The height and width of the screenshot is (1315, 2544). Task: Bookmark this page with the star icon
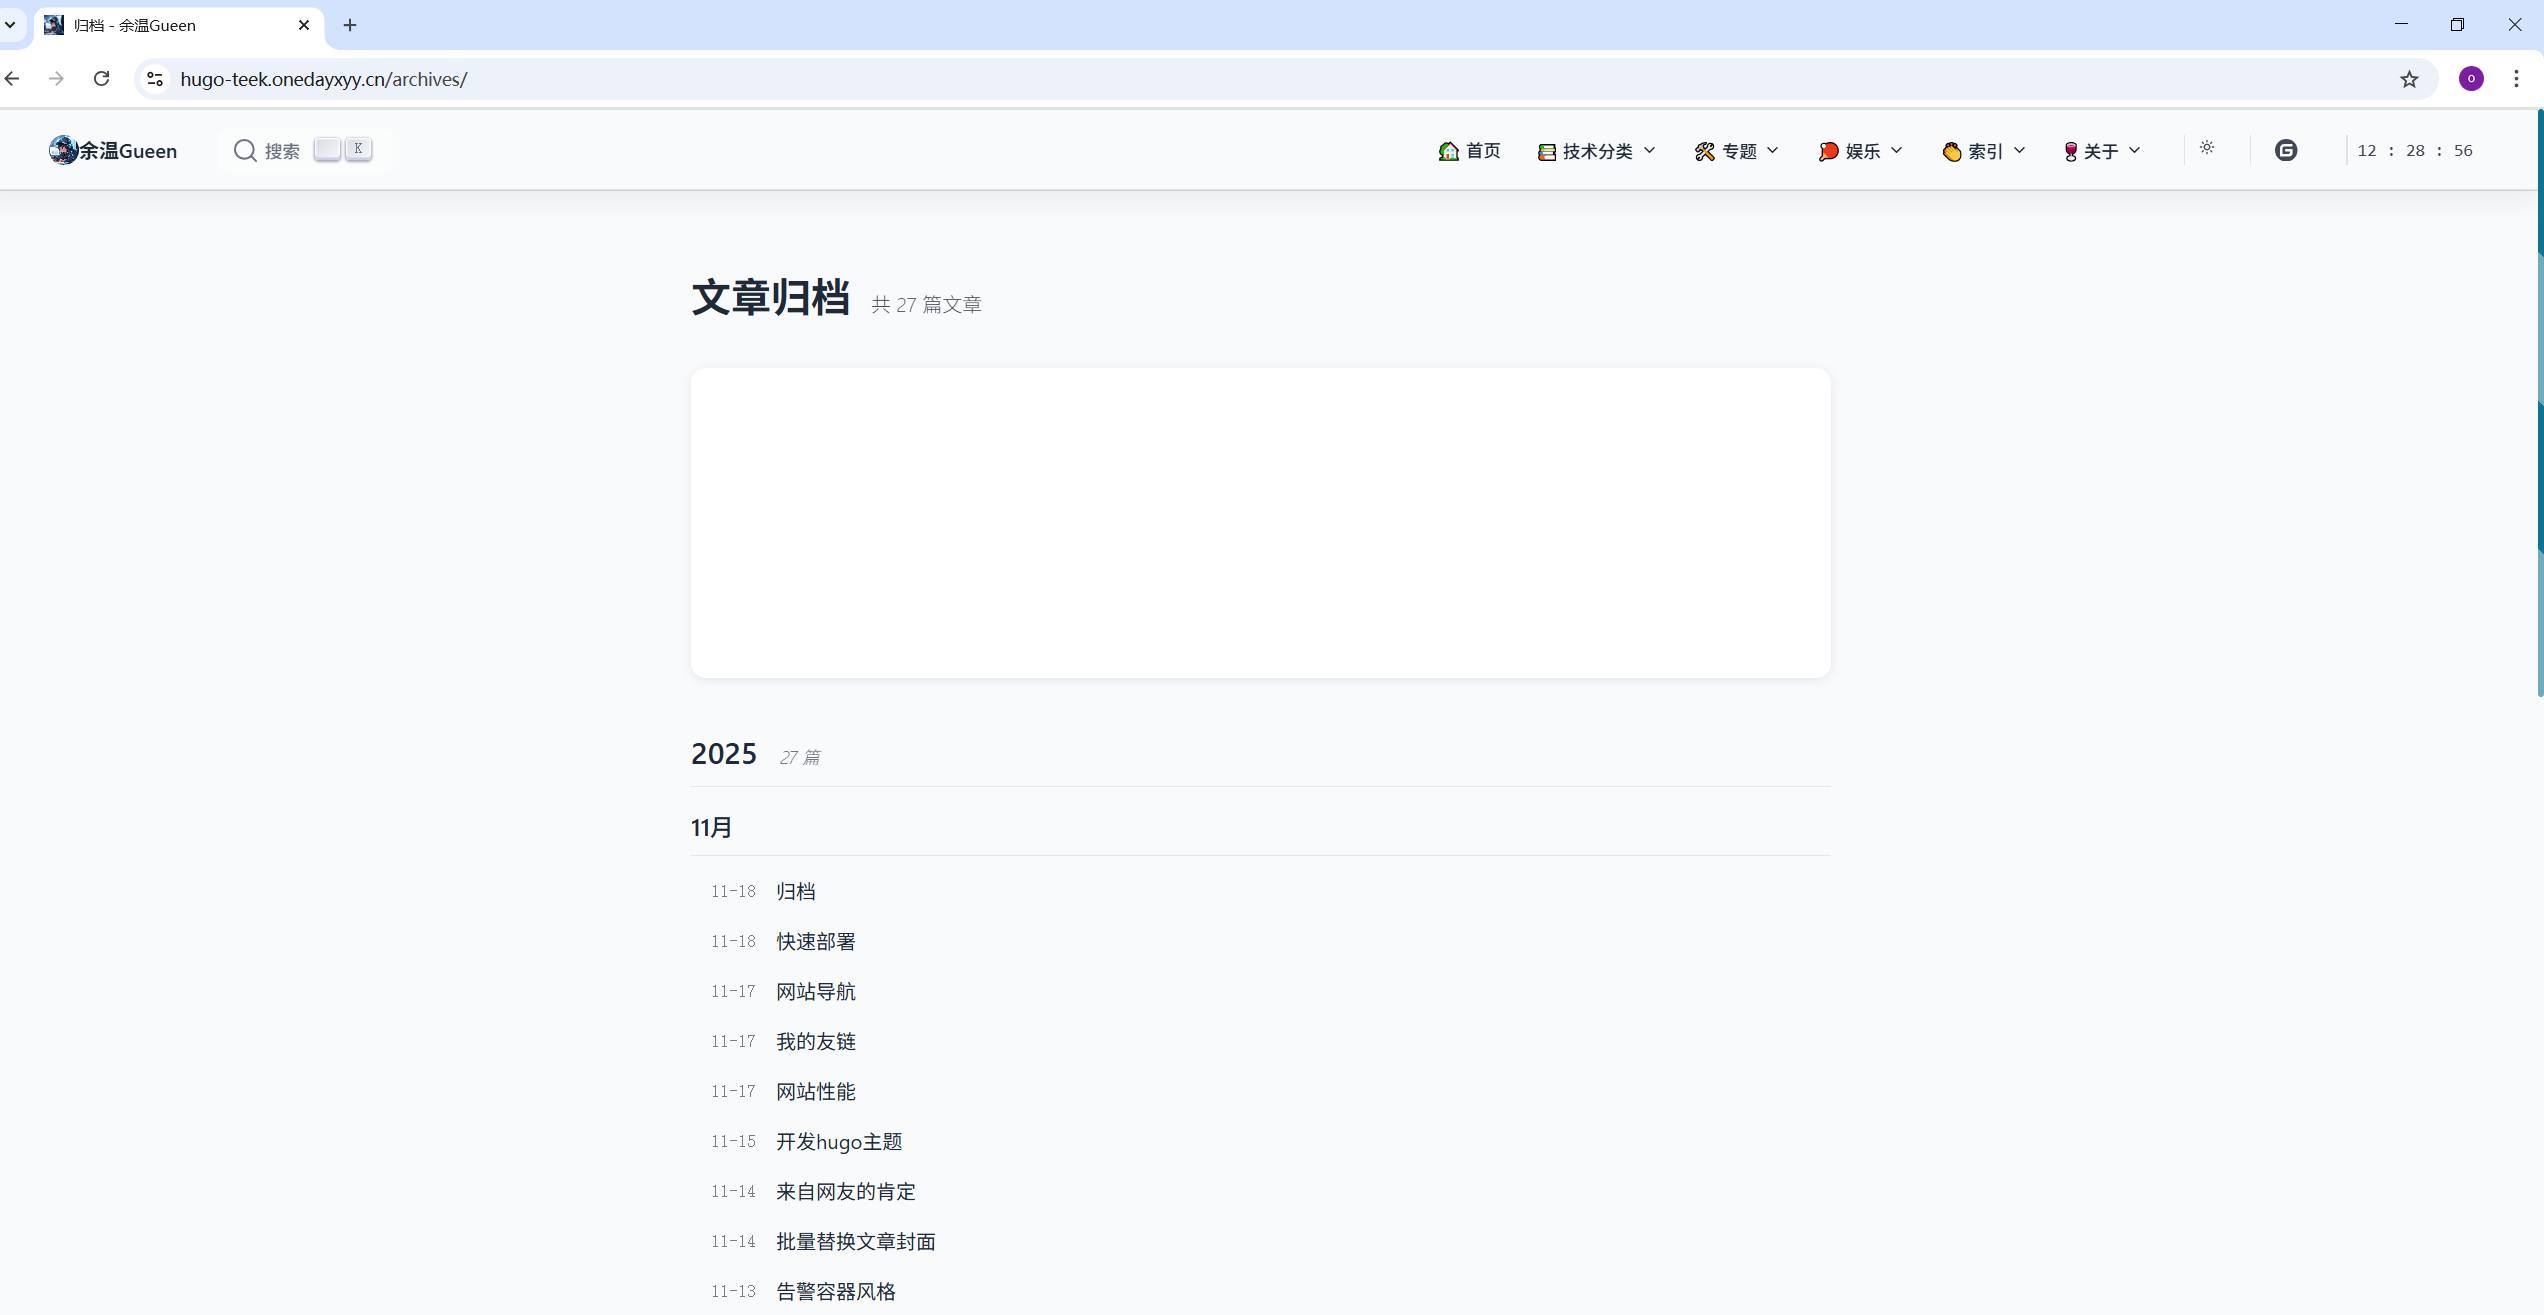click(x=2409, y=79)
